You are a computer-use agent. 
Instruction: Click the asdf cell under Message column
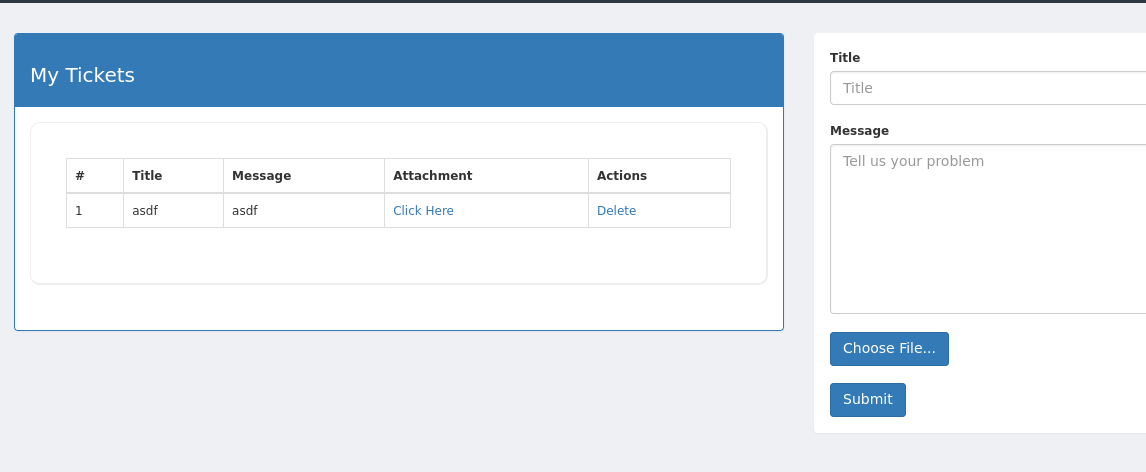click(245, 211)
